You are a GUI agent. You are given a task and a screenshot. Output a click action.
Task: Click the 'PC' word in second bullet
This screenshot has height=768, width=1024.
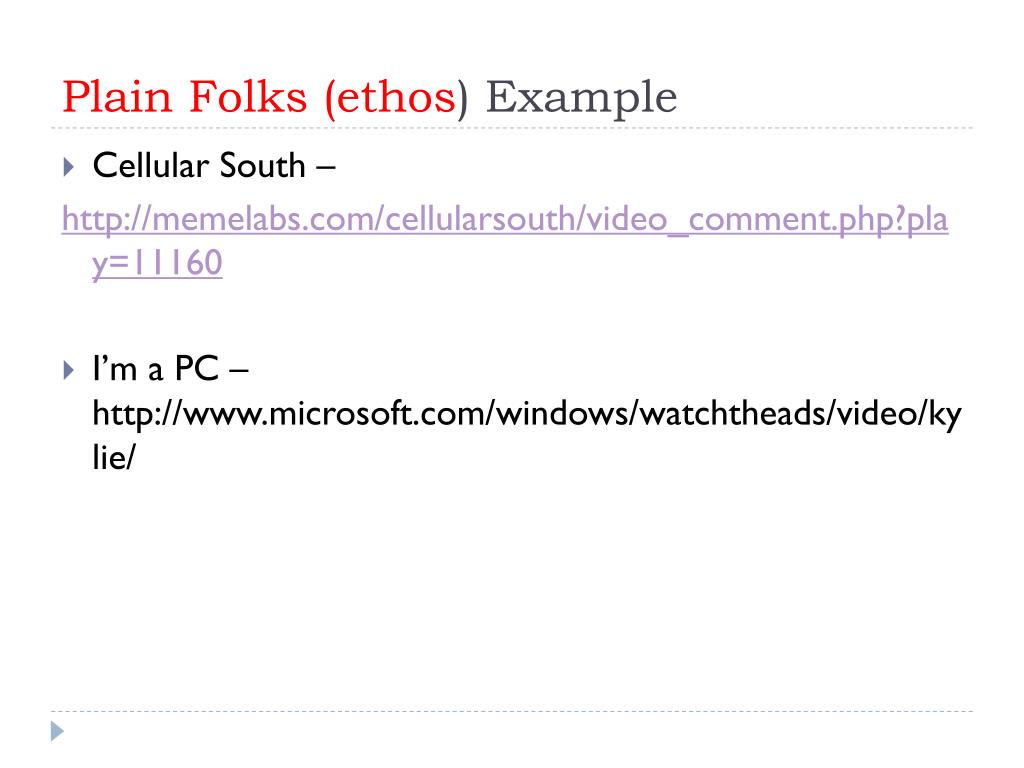(197, 369)
